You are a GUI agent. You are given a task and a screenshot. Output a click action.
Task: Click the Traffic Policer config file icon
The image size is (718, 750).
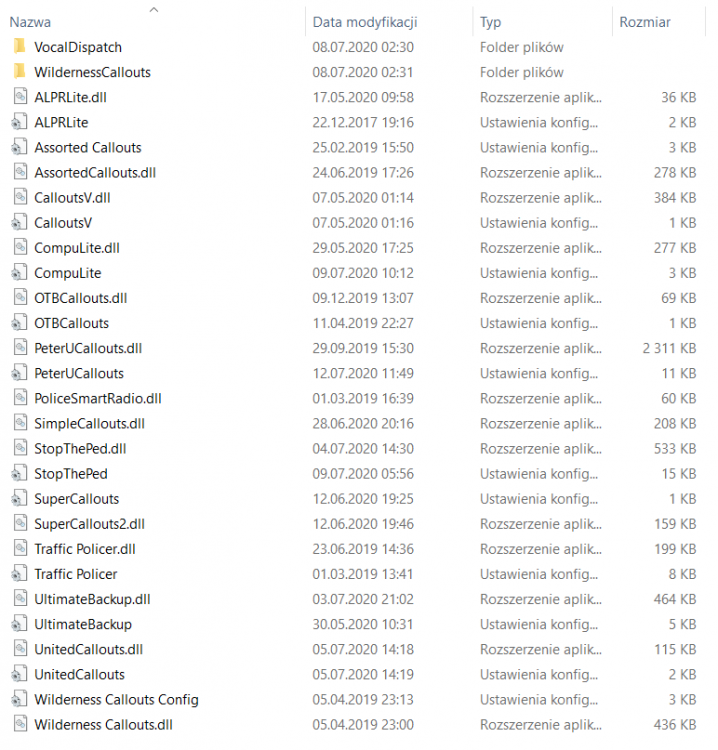20,574
